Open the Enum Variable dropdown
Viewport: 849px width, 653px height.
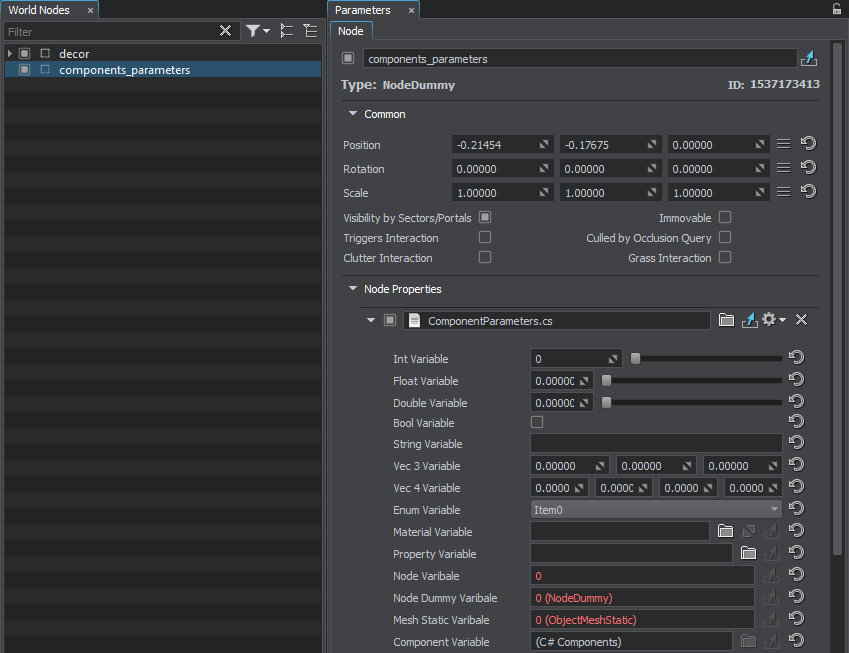point(656,509)
